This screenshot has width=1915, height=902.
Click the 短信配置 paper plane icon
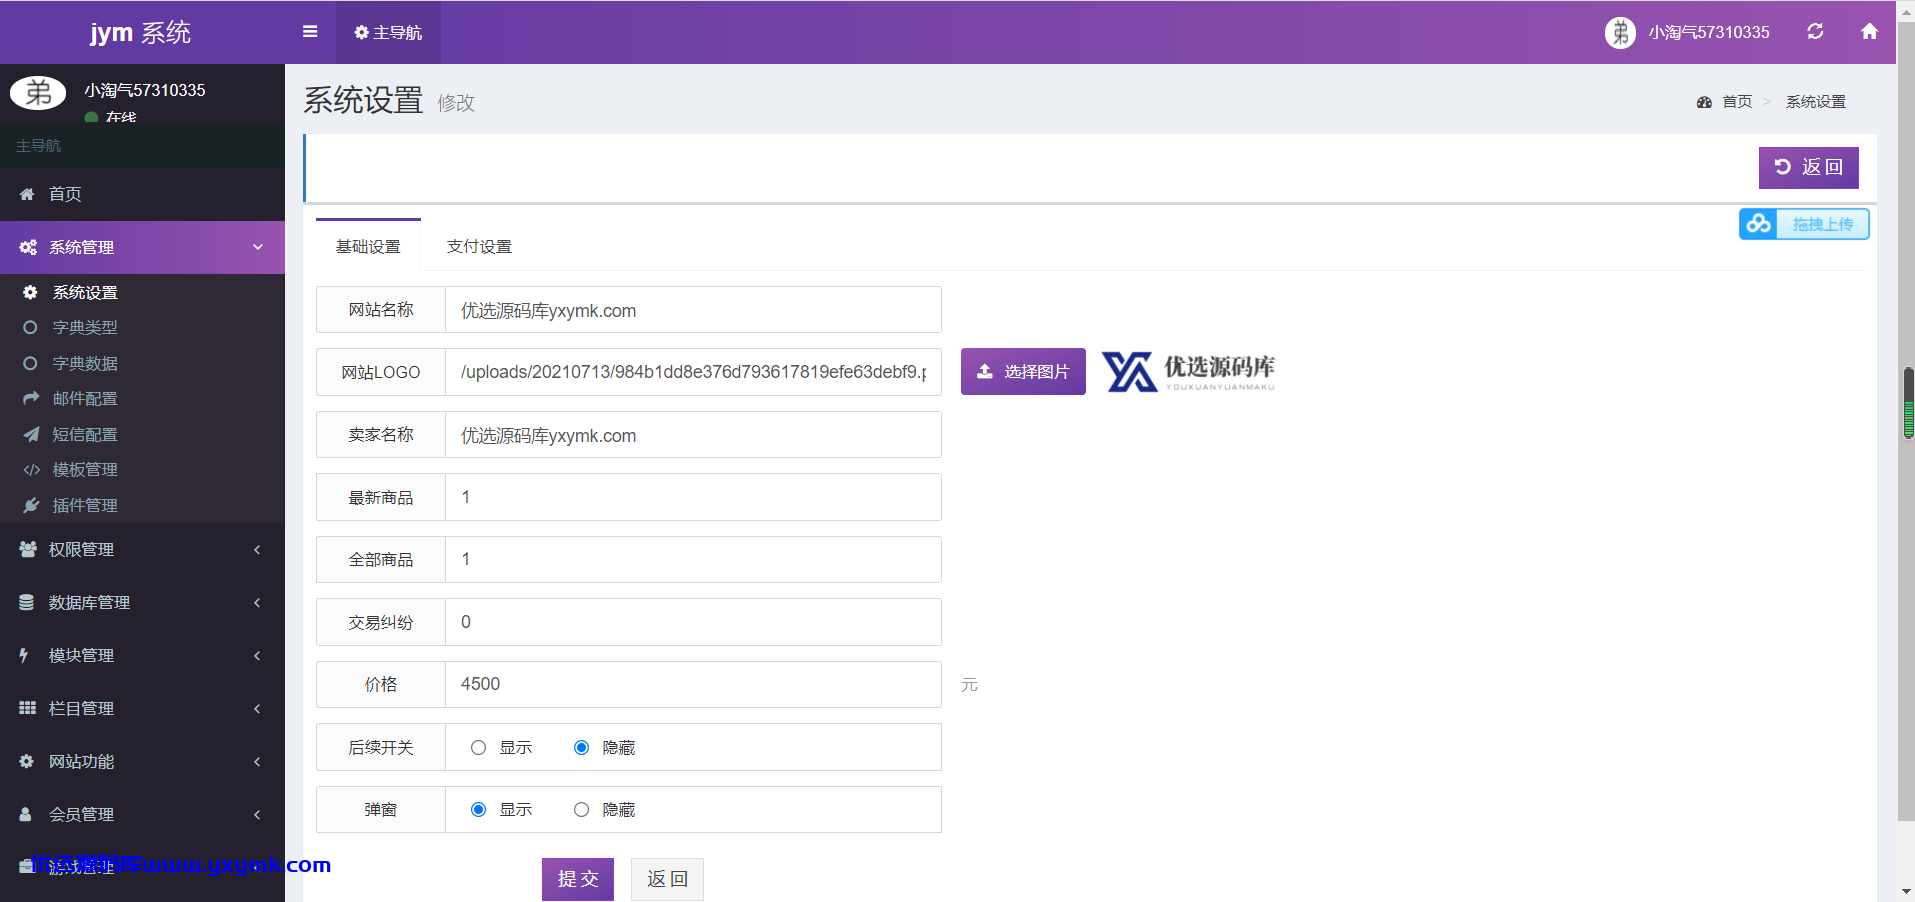click(x=31, y=434)
